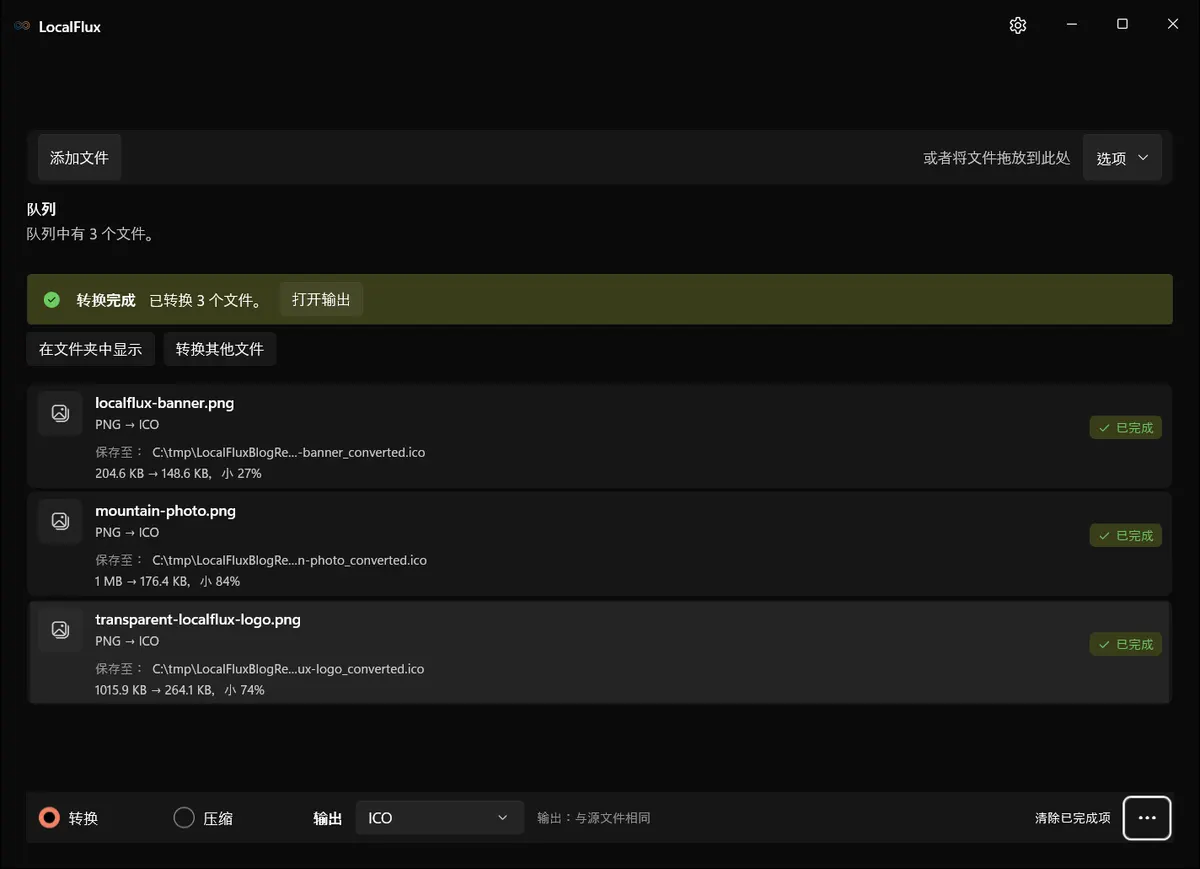Open the ICO output format dropdown
1200x869 pixels.
coord(440,818)
